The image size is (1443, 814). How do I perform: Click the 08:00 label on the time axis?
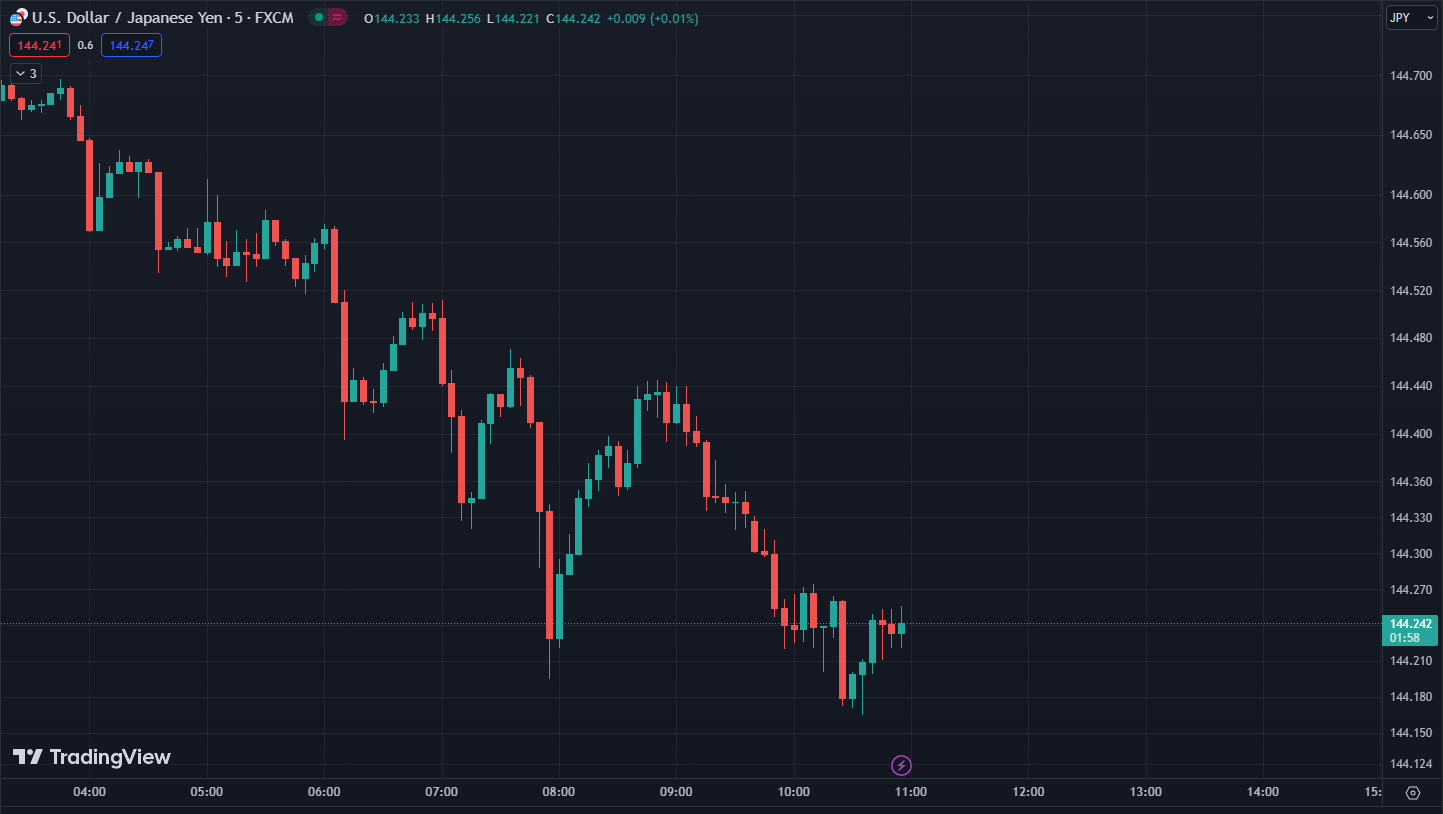(559, 793)
